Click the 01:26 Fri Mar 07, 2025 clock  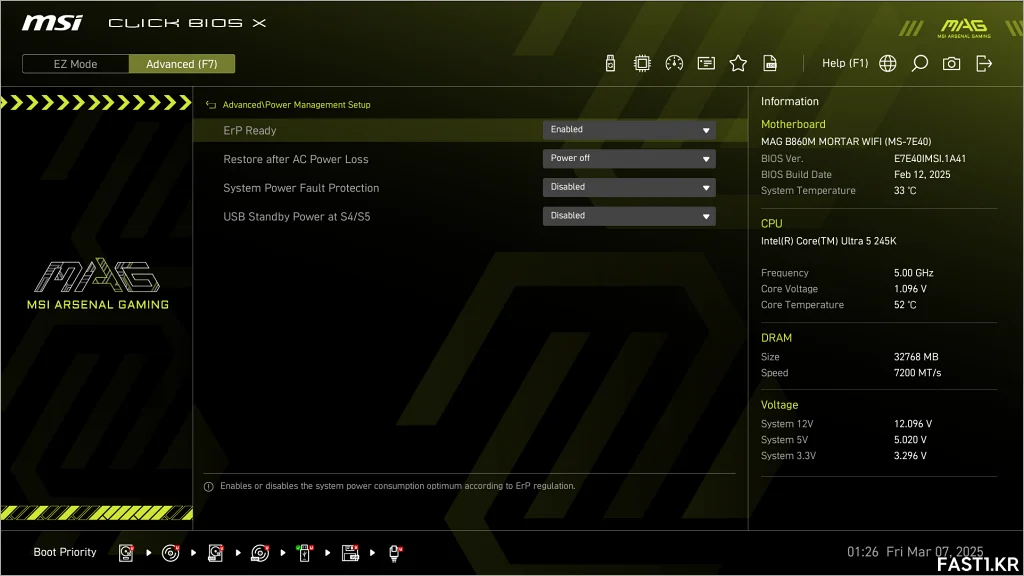(915, 552)
